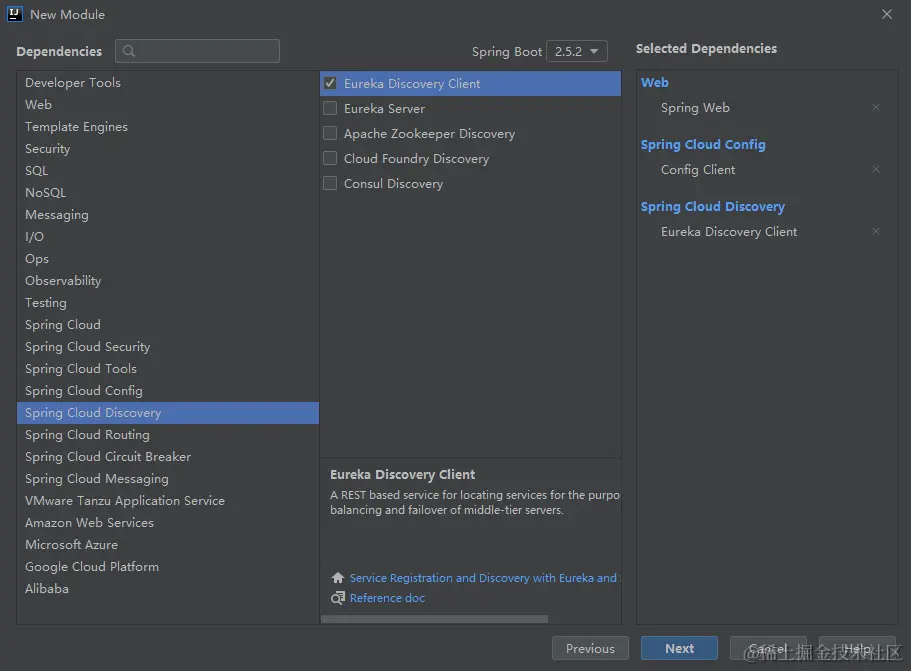This screenshot has width=911, height=671.
Task: Enable the Eureka Server checkbox
Action: point(330,108)
